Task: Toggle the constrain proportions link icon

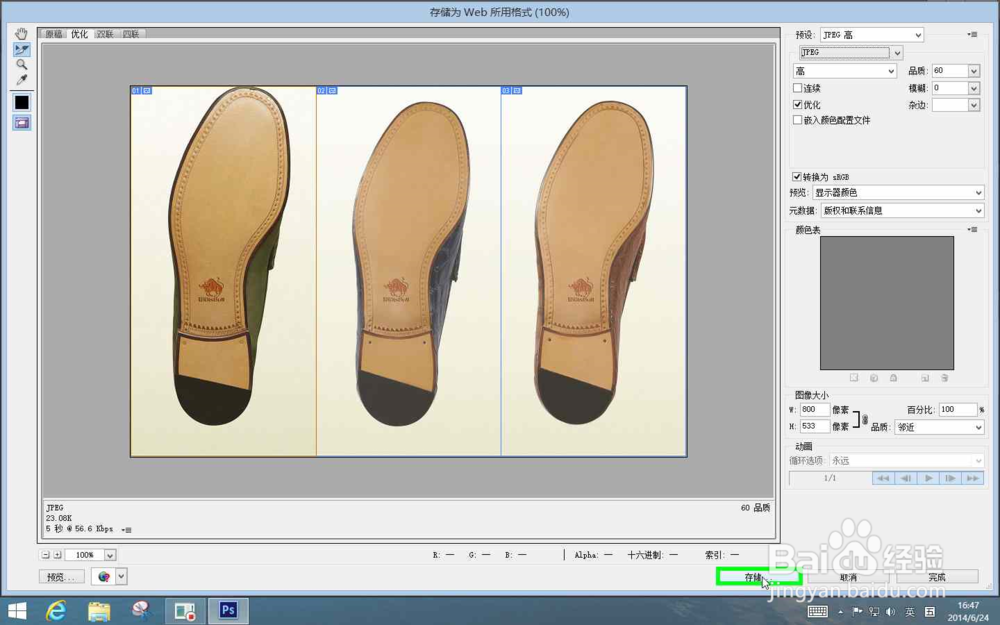Action: pyautogui.click(x=865, y=419)
